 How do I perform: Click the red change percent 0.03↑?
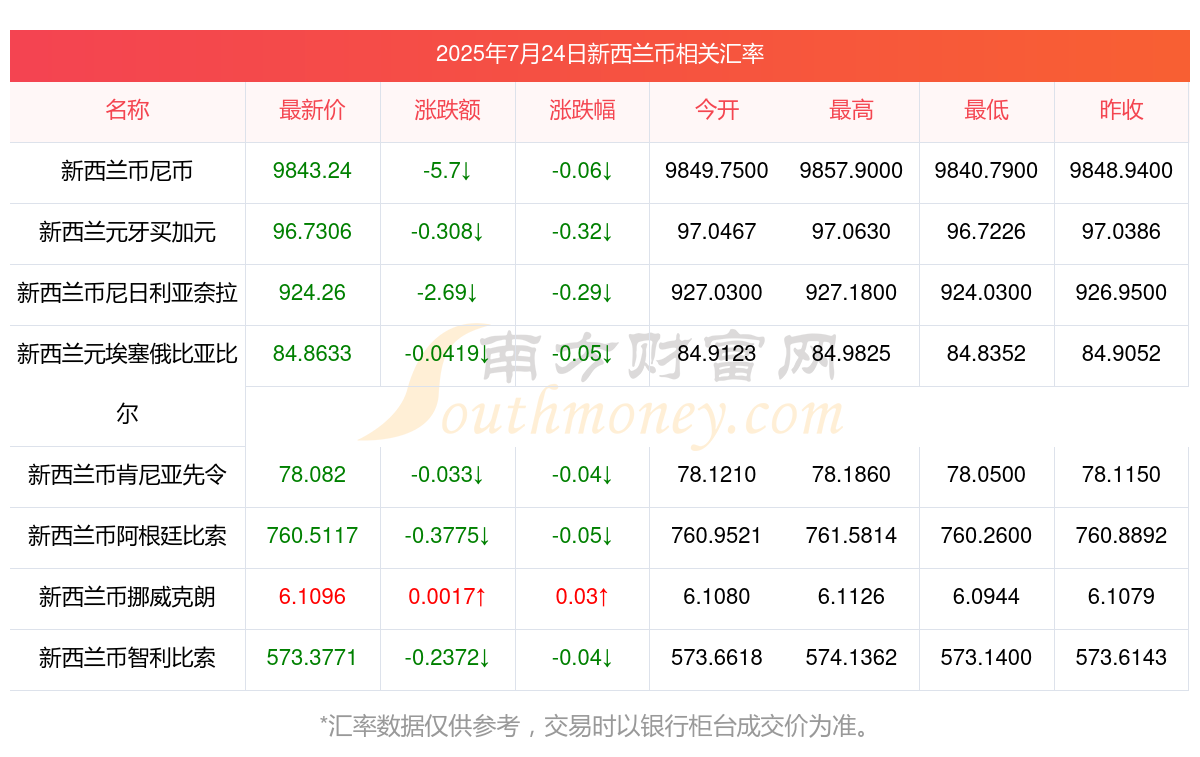[x=582, y=597]
